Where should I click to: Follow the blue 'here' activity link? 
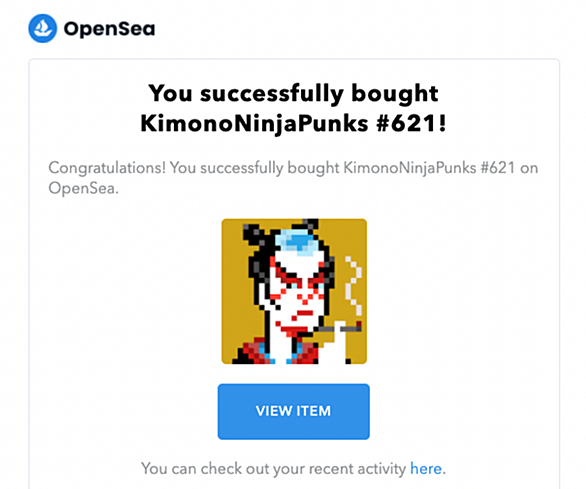coord(426,468)
